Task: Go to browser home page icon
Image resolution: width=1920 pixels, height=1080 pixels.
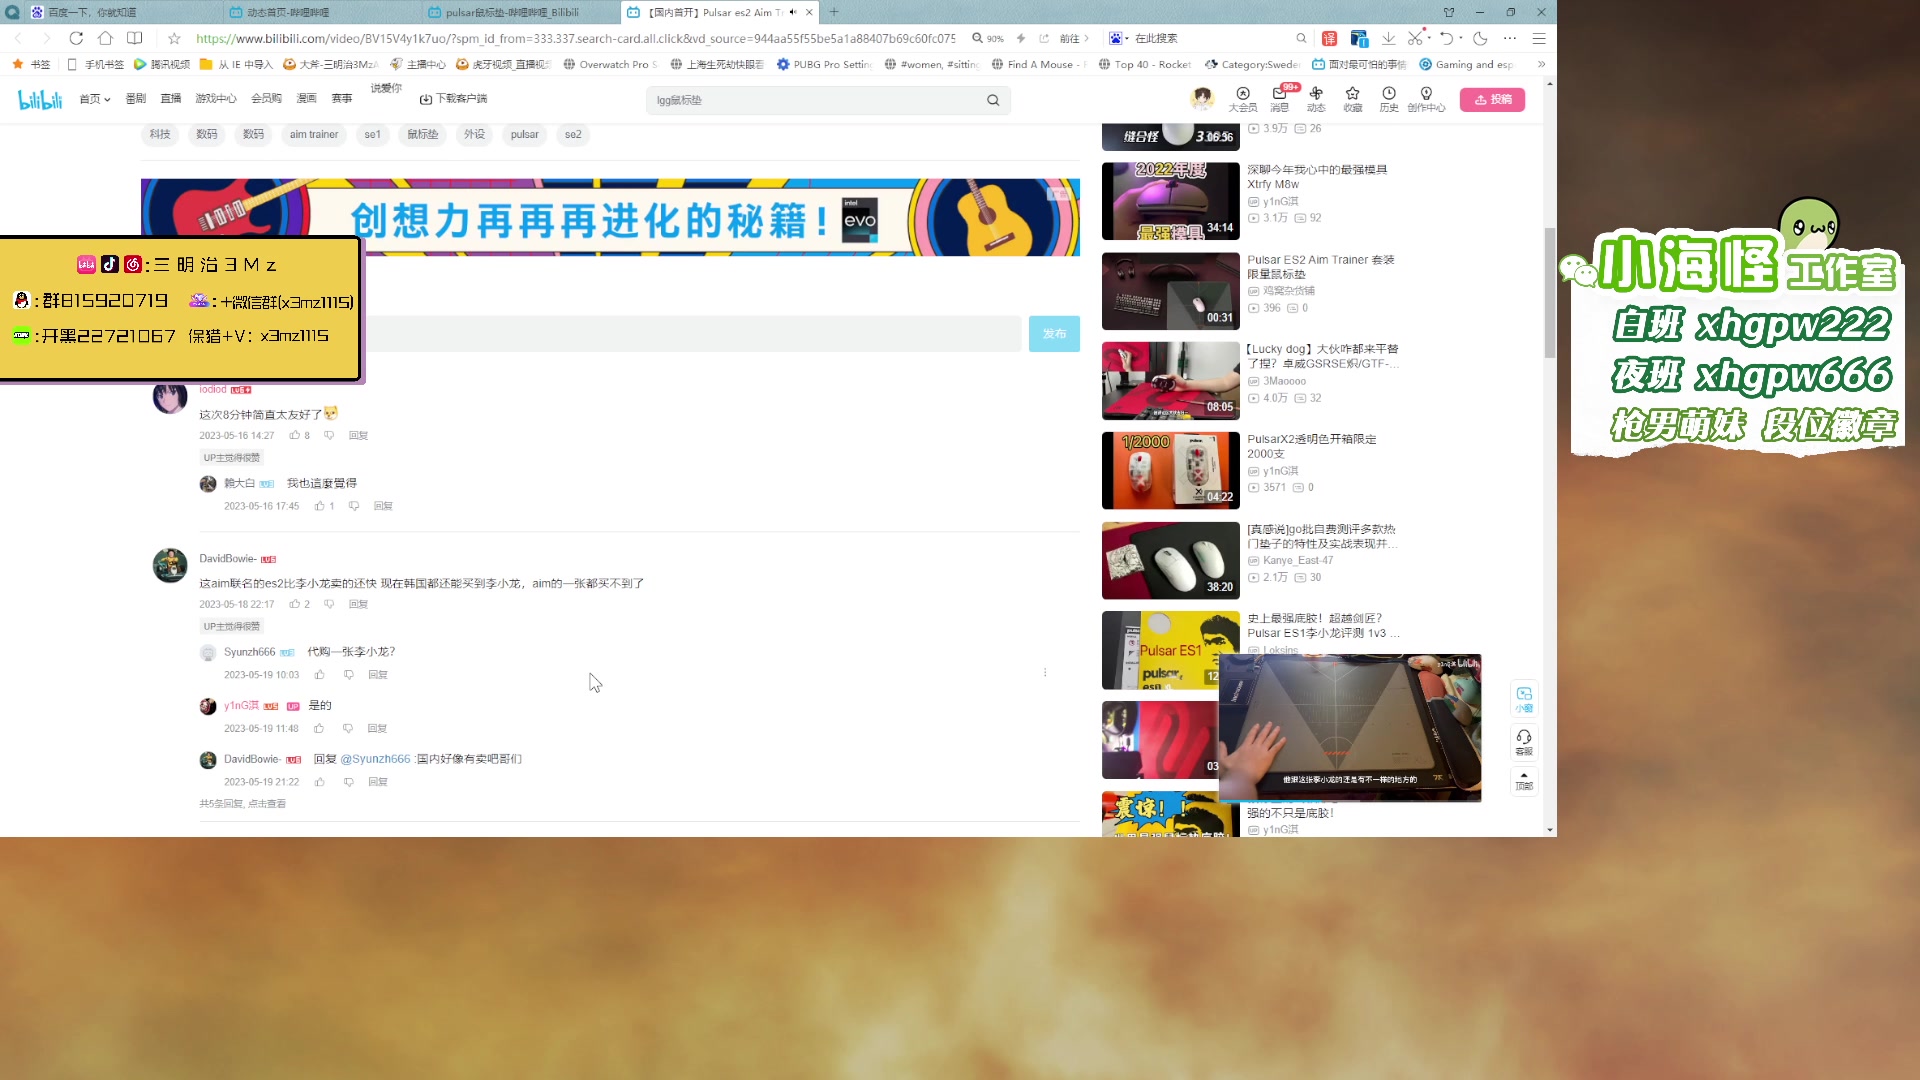Action: point(105,38)
